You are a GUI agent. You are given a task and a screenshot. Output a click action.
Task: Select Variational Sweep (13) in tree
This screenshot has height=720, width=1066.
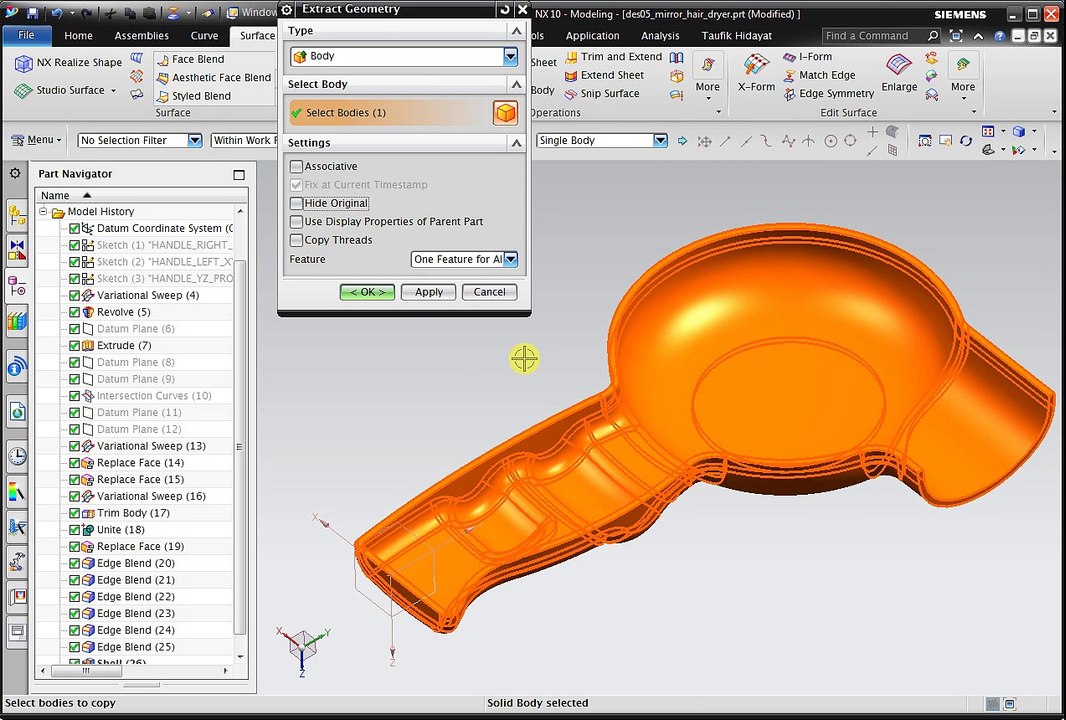coord(151,446)
